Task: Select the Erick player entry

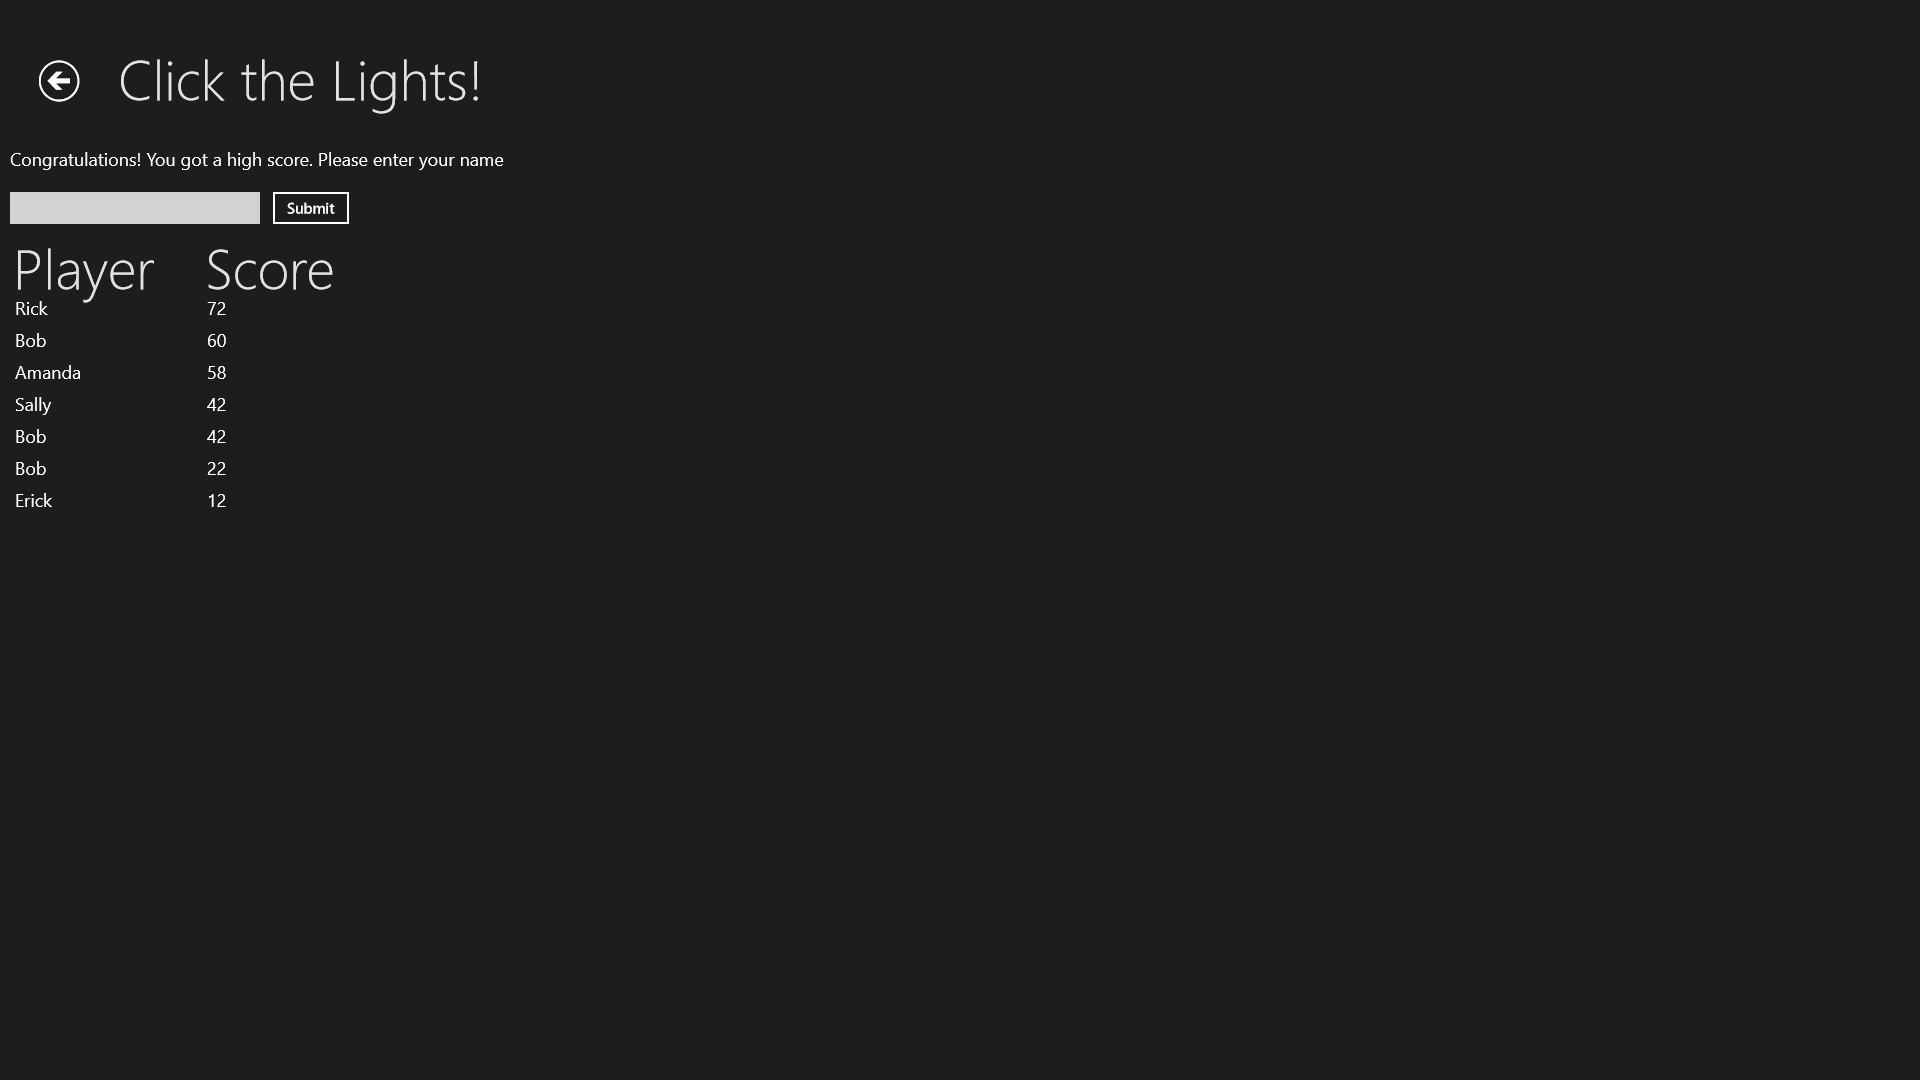Action: [33, 501]
